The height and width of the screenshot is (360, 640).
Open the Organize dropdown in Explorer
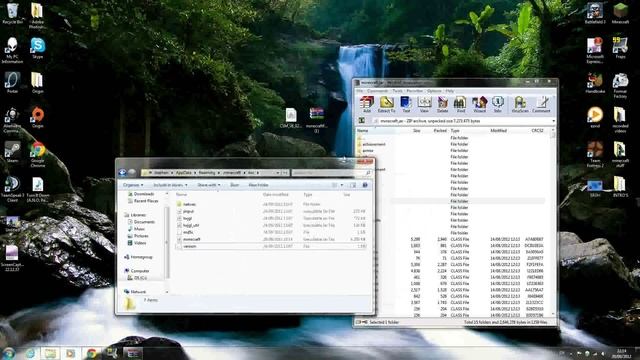(x=133, y=185)
